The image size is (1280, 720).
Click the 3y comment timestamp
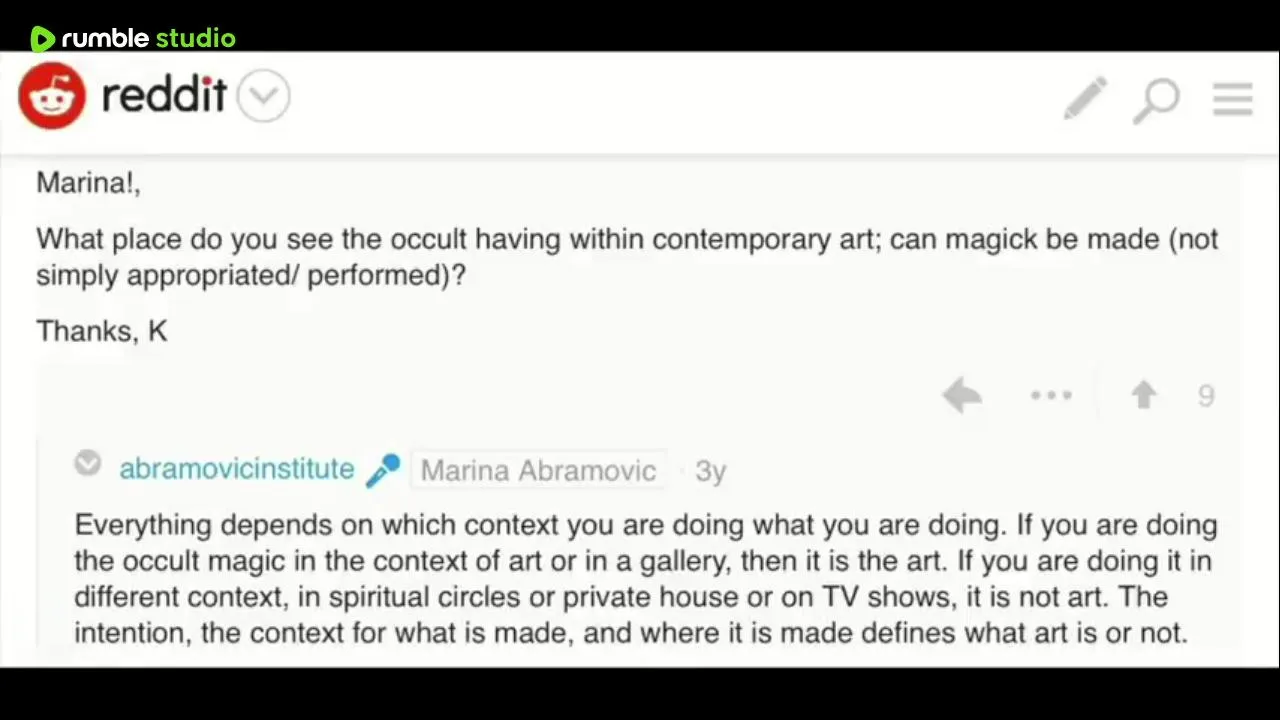click(x=710, y=471)
